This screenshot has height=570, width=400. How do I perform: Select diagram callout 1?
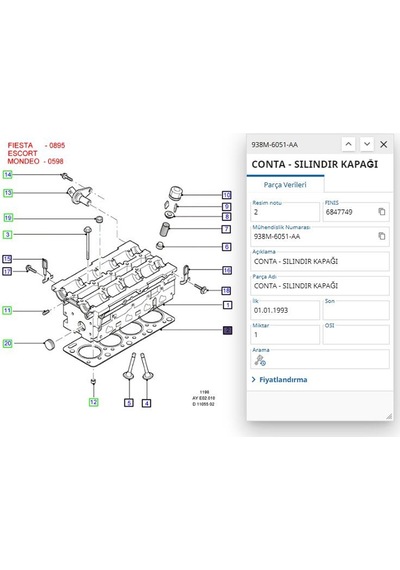pyautogui.click(x=227, y=305)
